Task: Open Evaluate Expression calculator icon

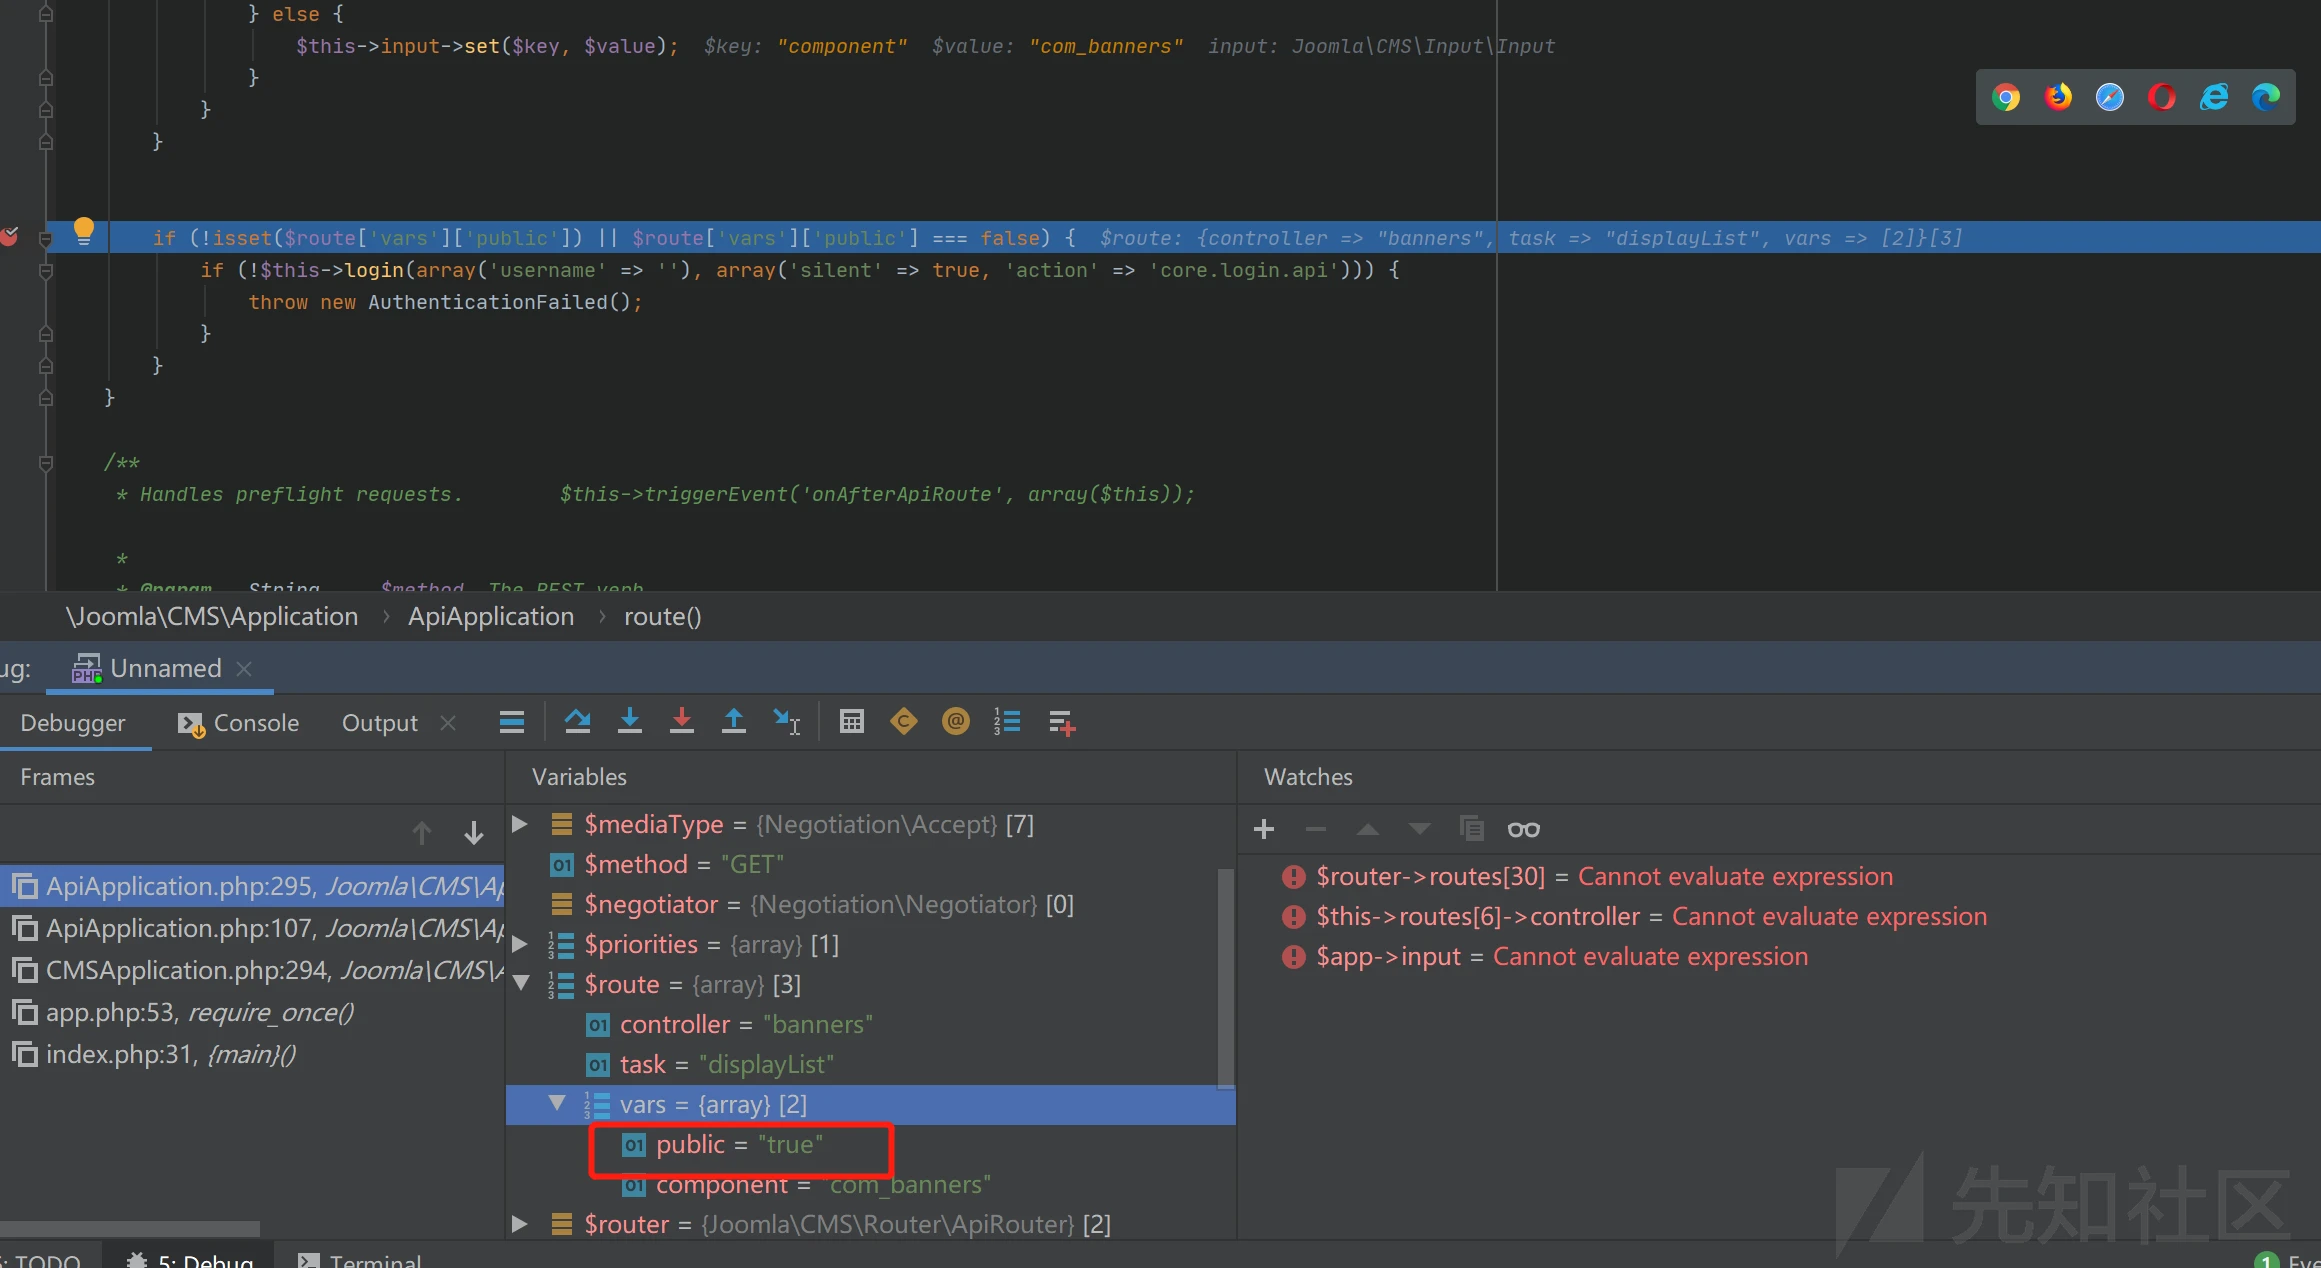Action: click(852, 722)
